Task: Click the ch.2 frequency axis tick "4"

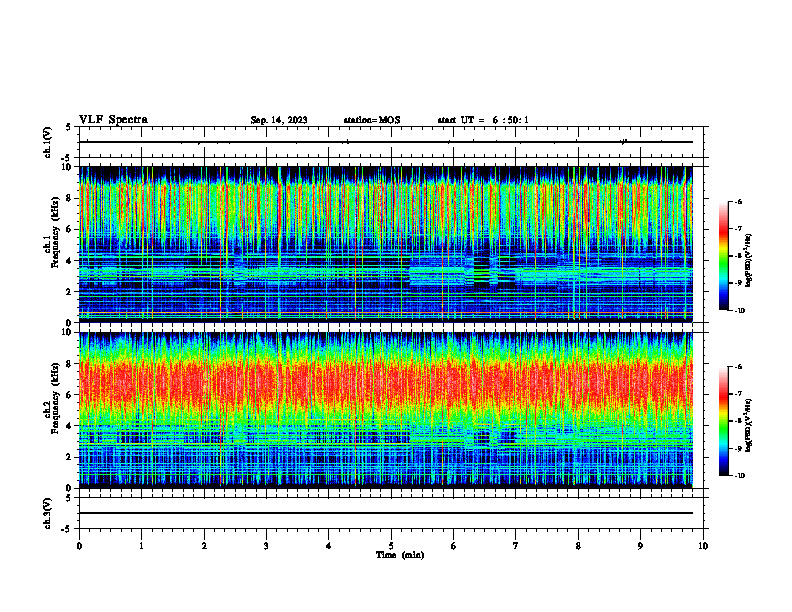Action: (x=70, y=426)
